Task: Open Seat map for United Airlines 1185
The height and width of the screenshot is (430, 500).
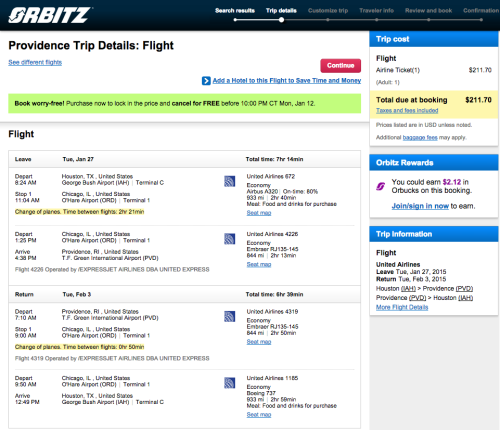Action: click(x=259, y=414)
